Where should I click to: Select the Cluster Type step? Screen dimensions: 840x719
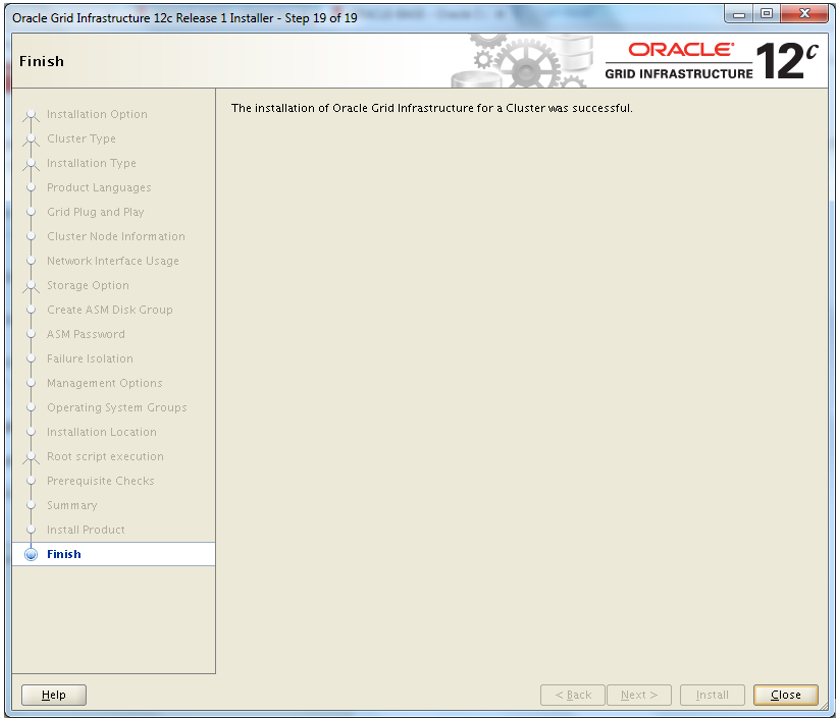click(x=81, y=139)
